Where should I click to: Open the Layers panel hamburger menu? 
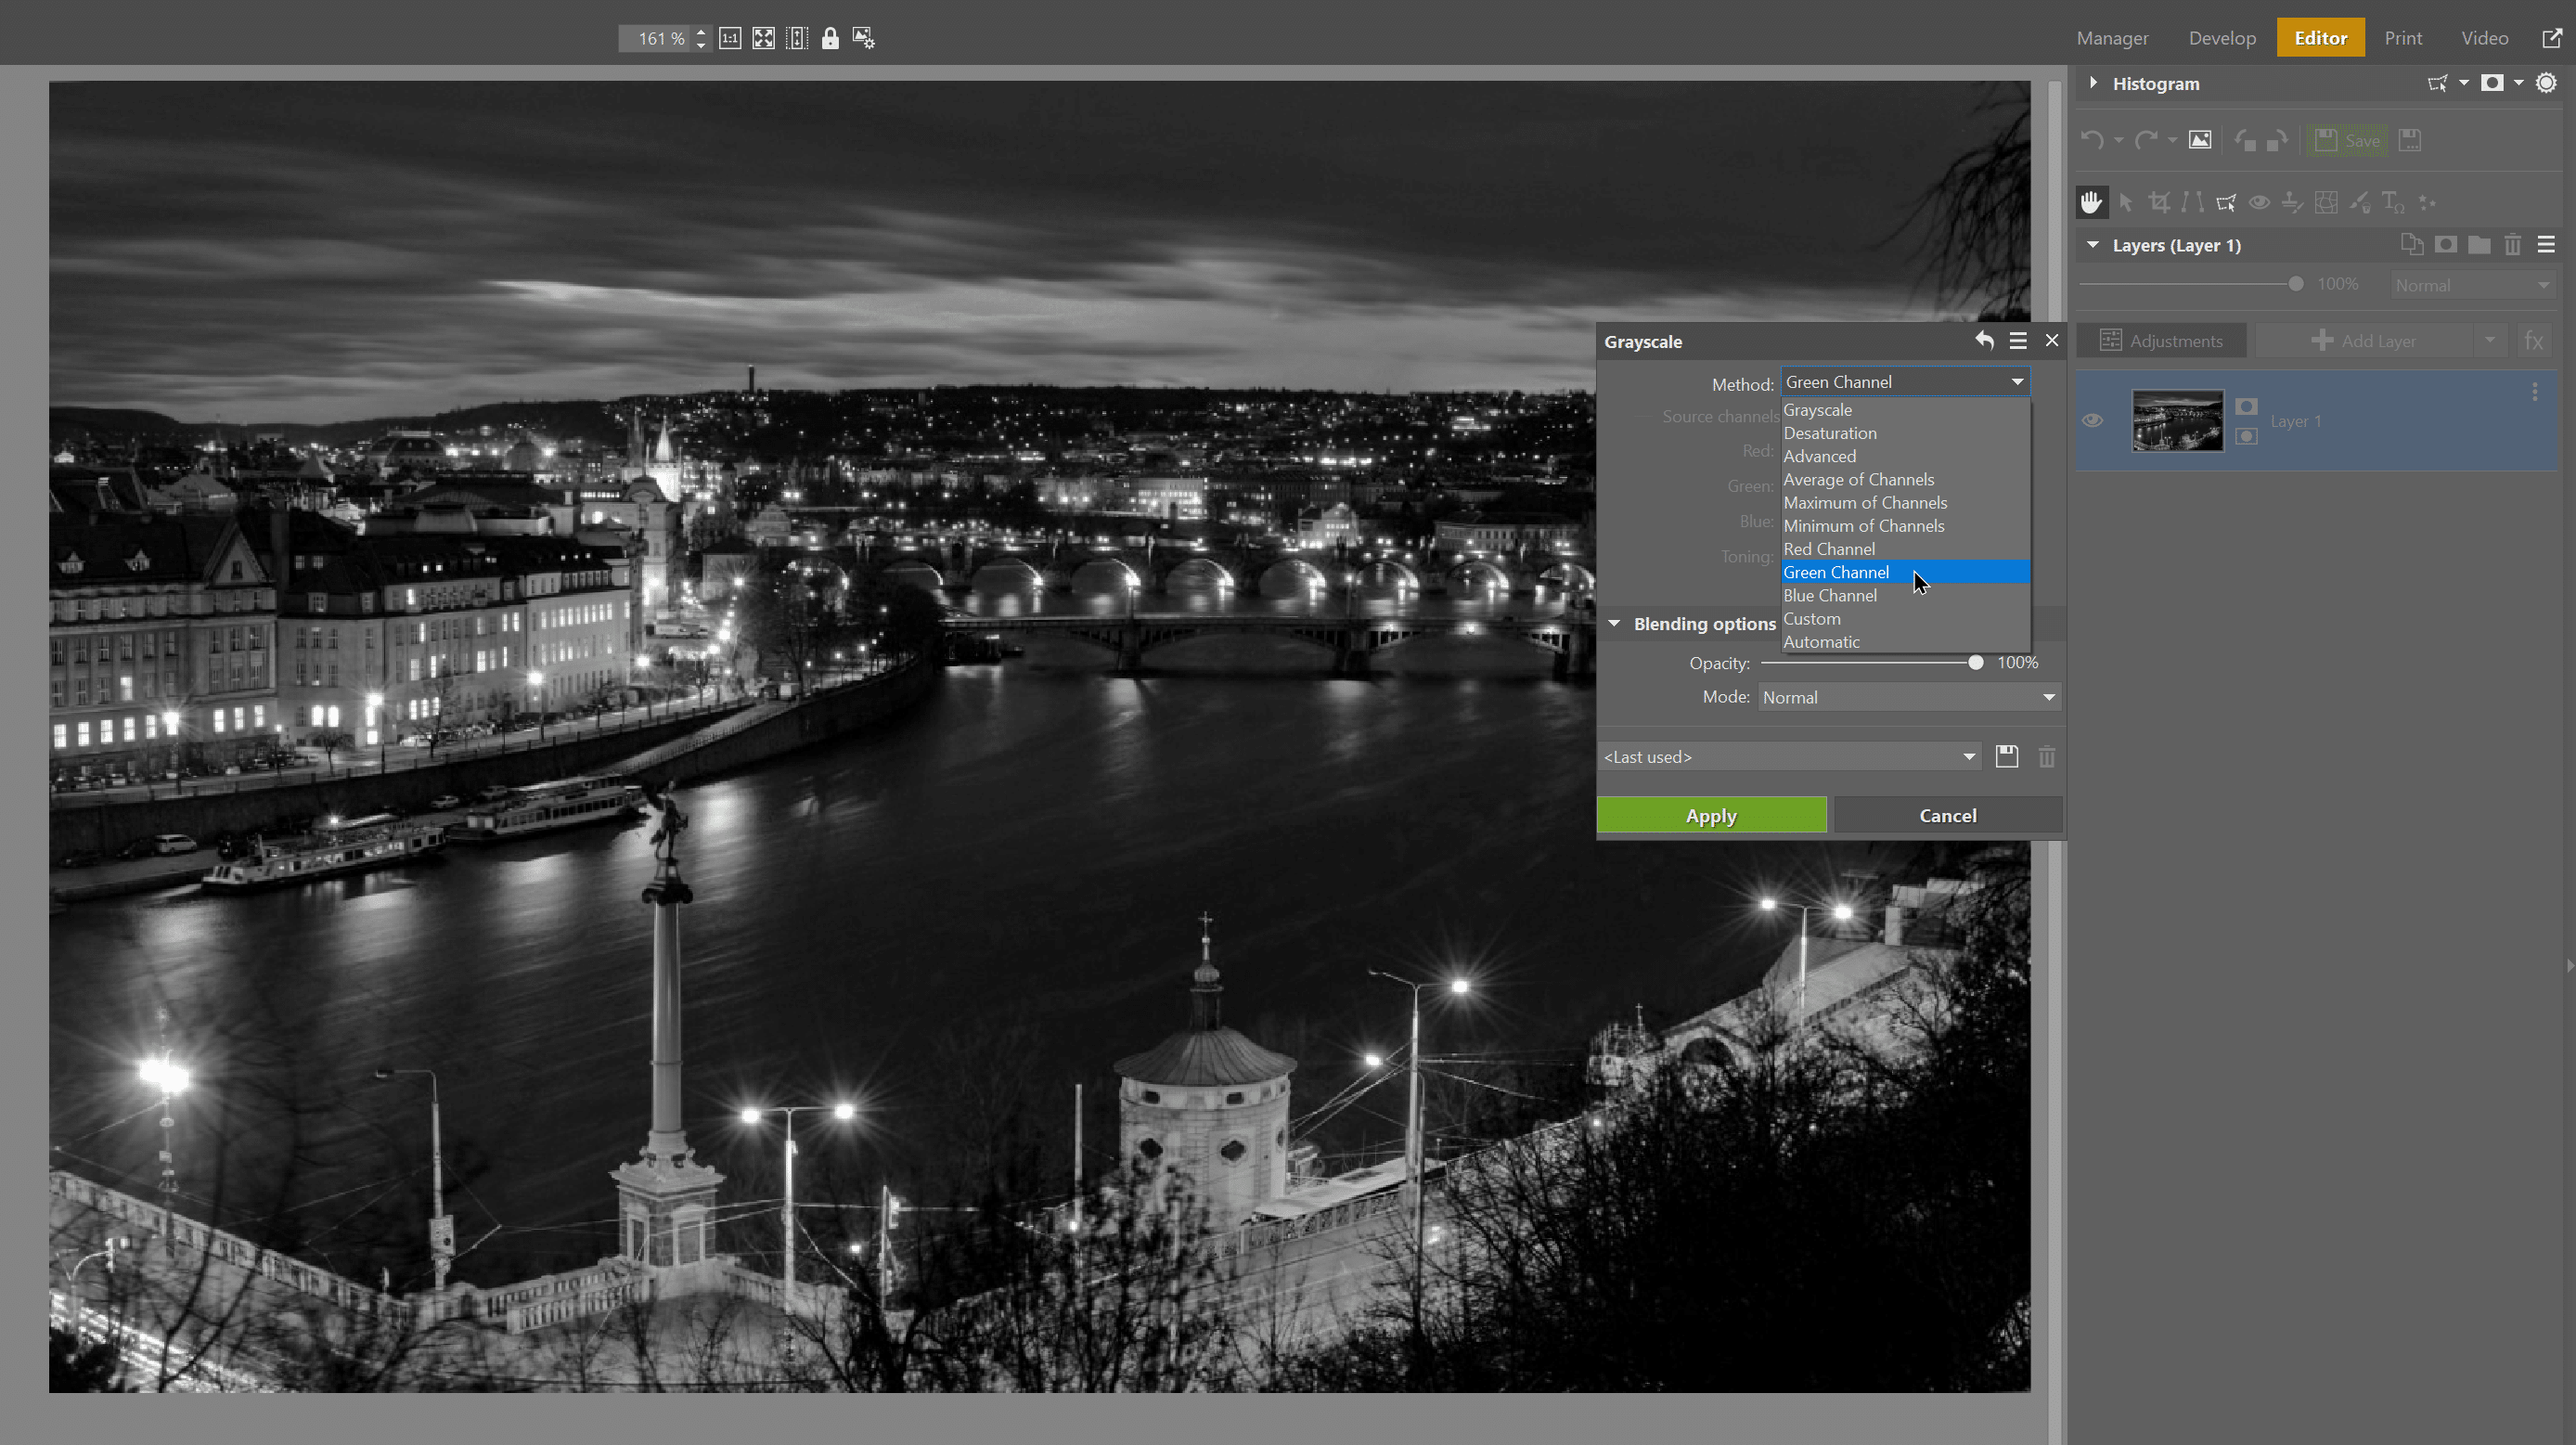[2547, 244]
